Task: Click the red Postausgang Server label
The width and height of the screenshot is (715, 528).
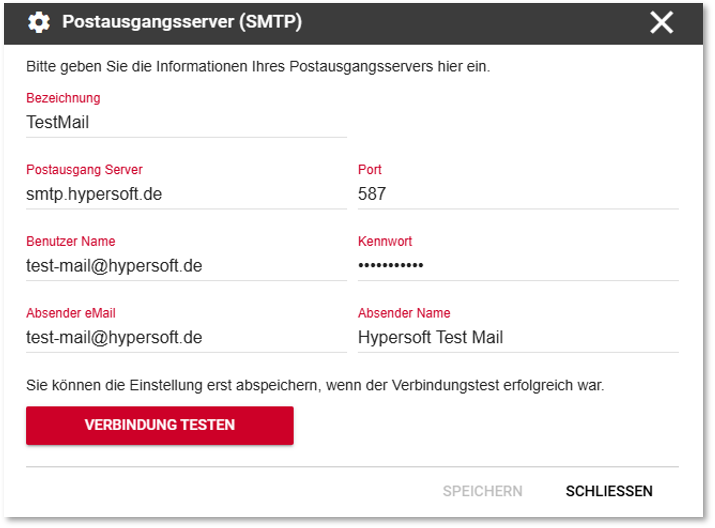Action: pyautogui.click(x=84, y=170)
